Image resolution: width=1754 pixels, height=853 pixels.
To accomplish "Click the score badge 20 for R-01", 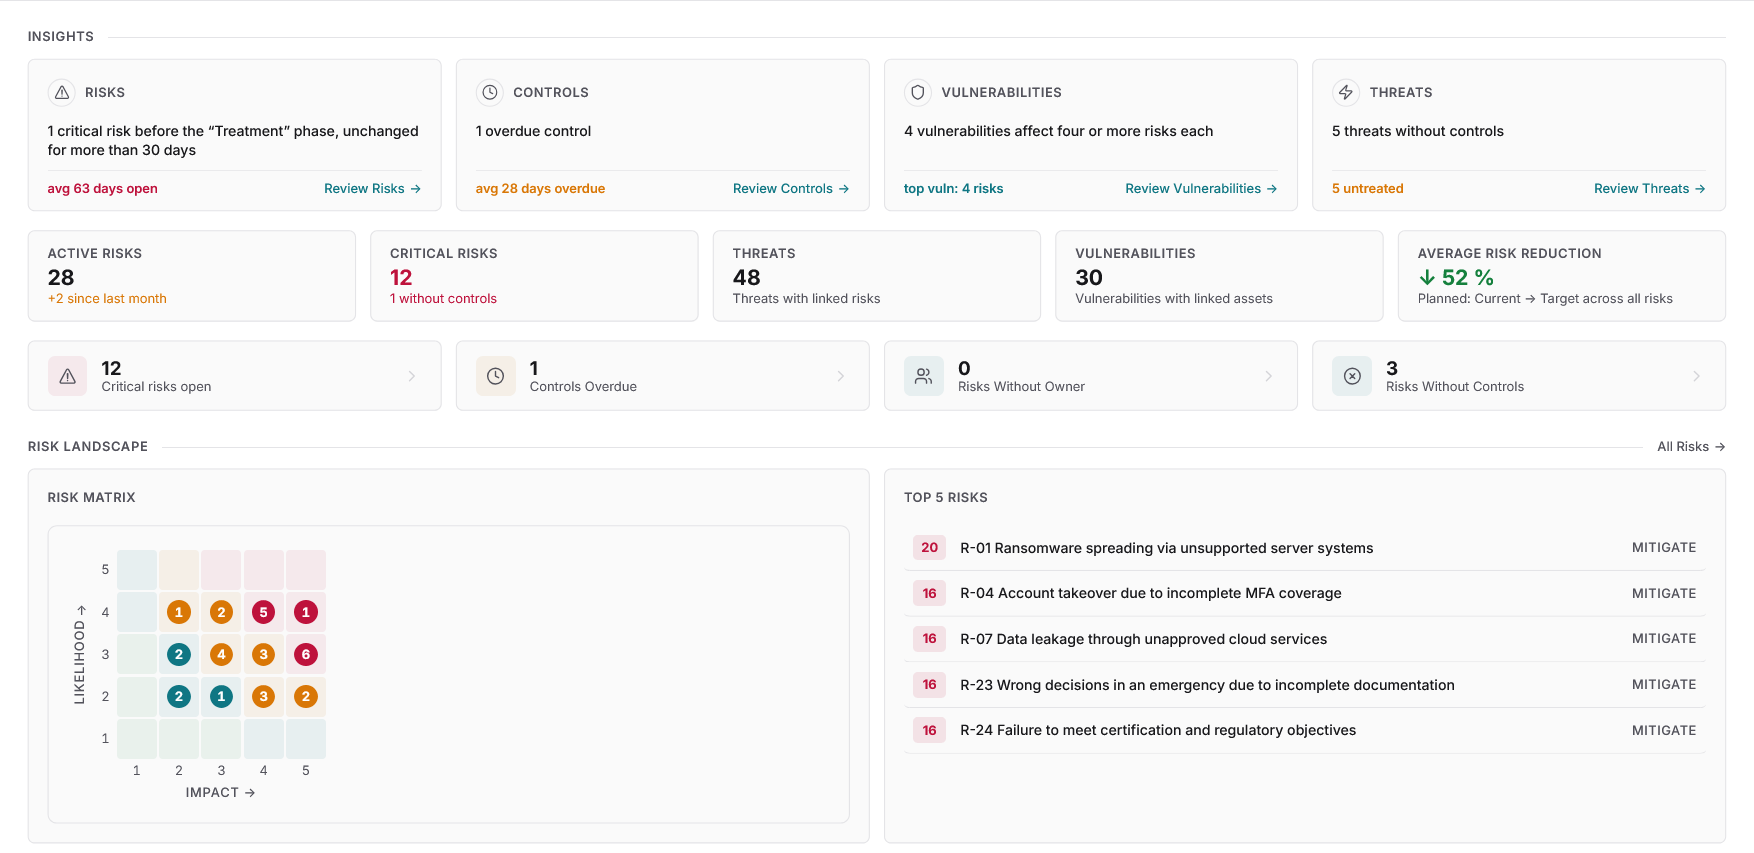I will 929,547.
